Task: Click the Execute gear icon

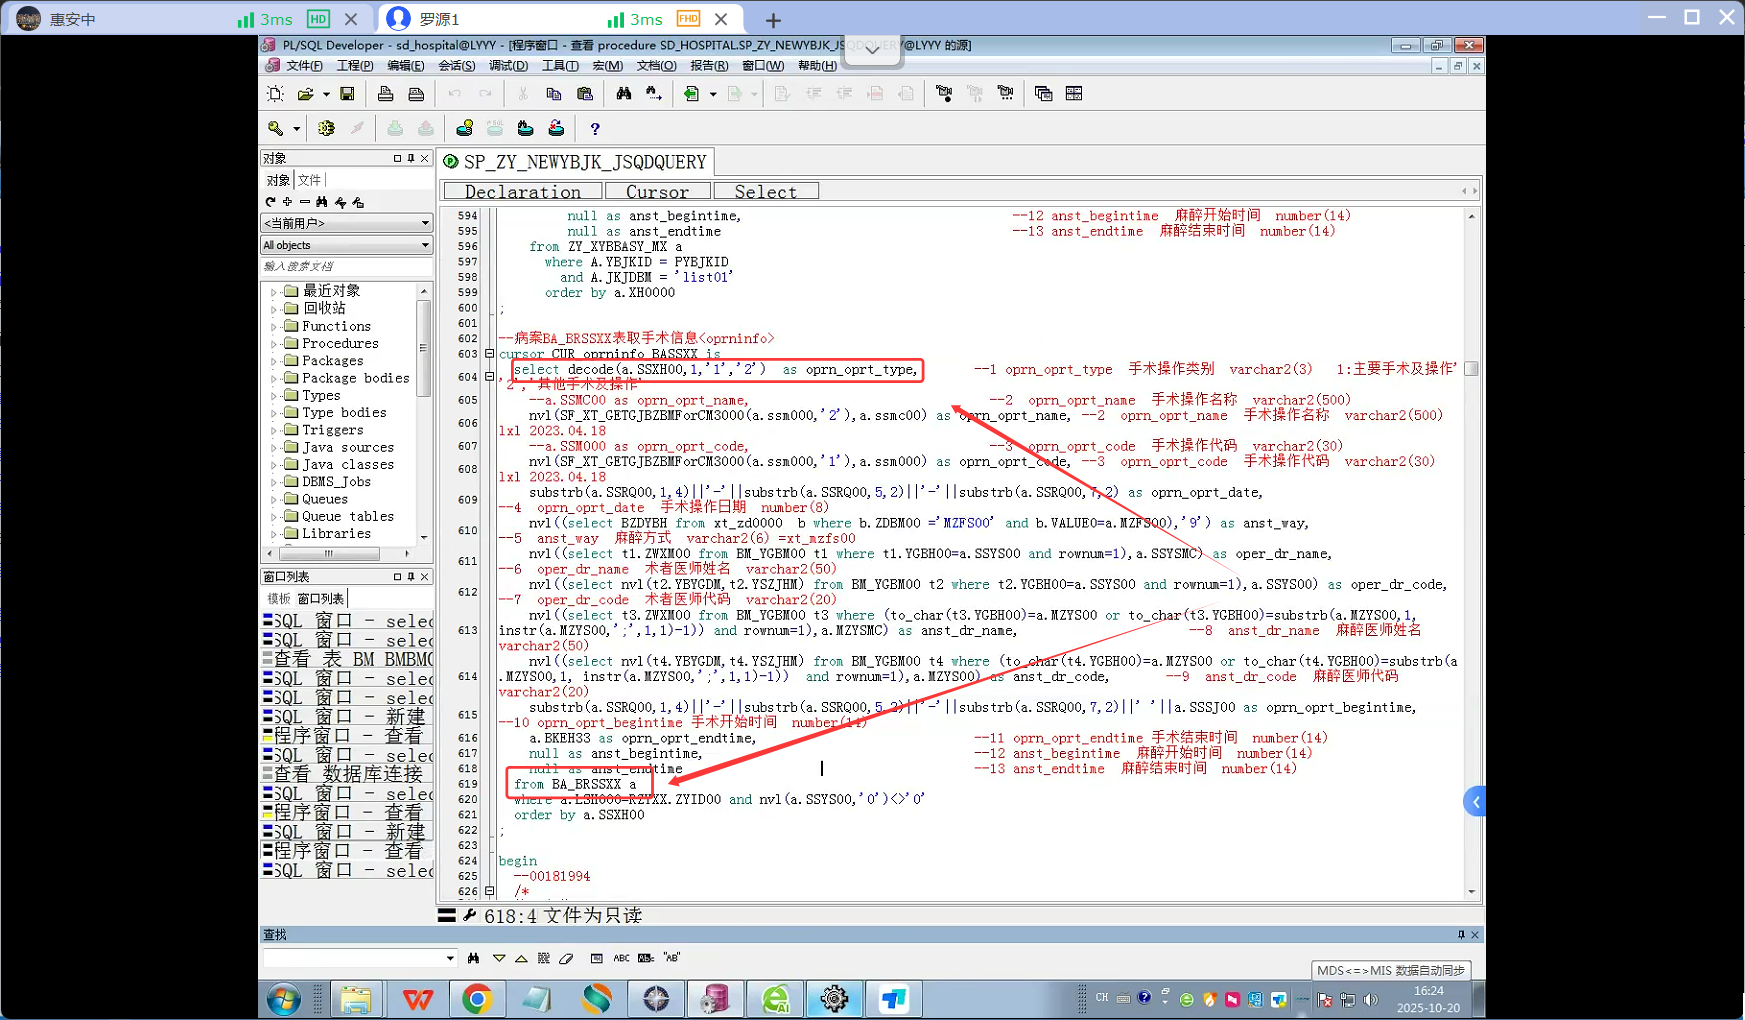Action: click(x=326, y=129)
